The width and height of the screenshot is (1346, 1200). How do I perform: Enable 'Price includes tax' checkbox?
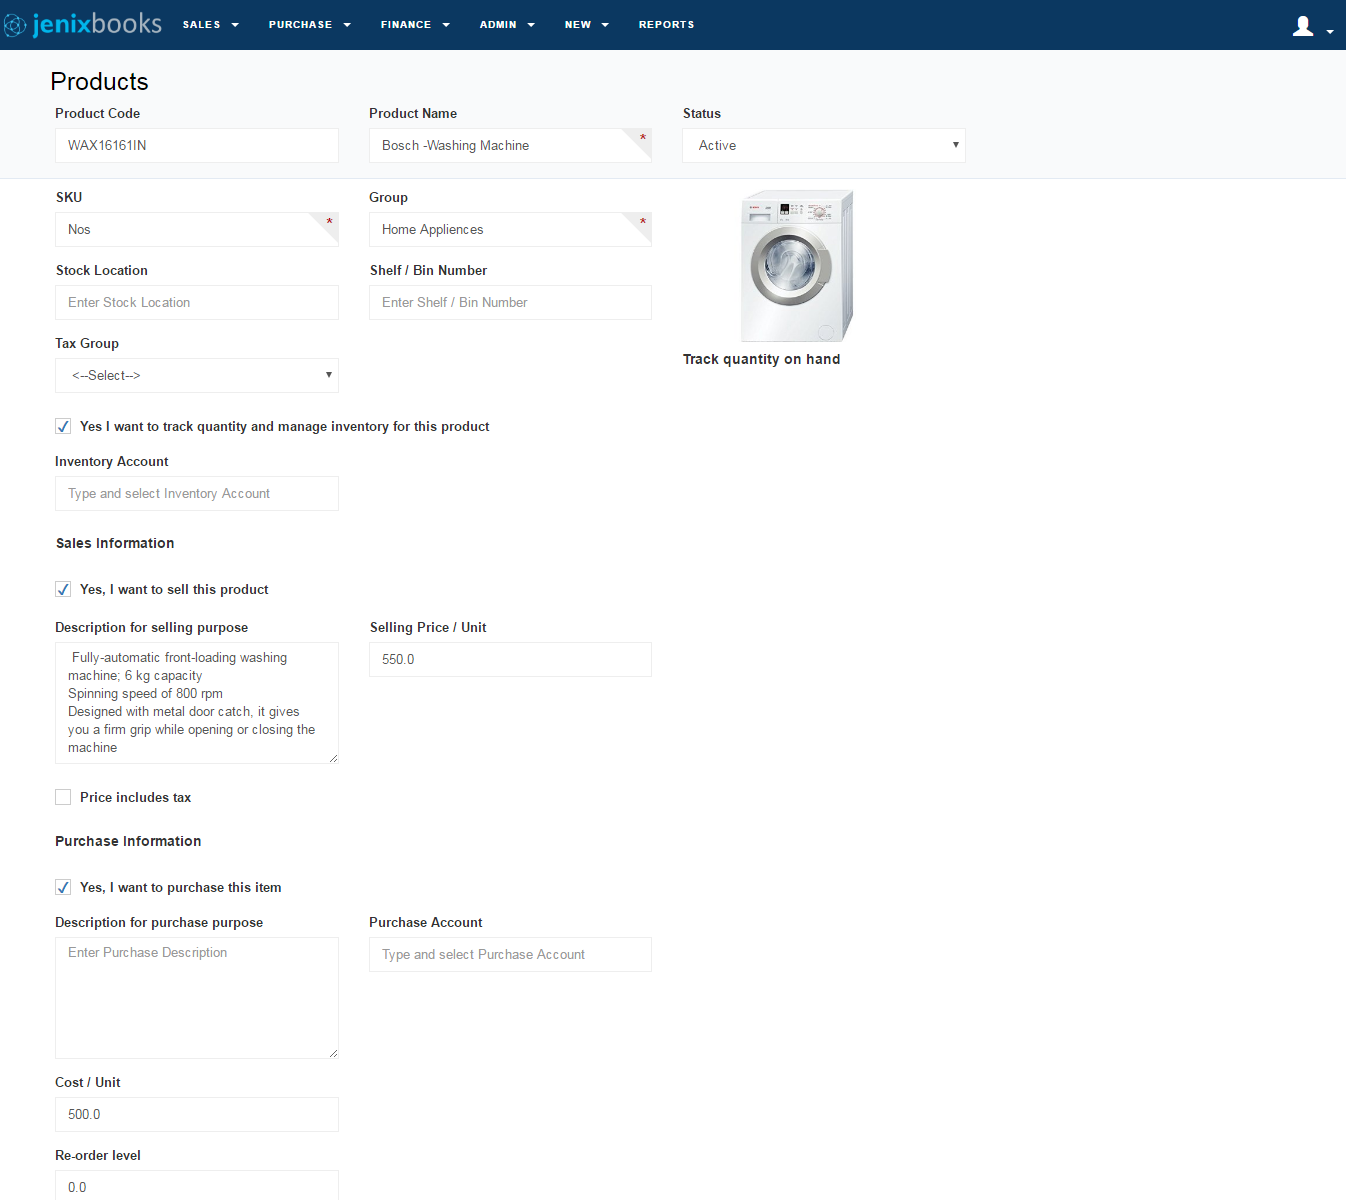pos(63,797)
